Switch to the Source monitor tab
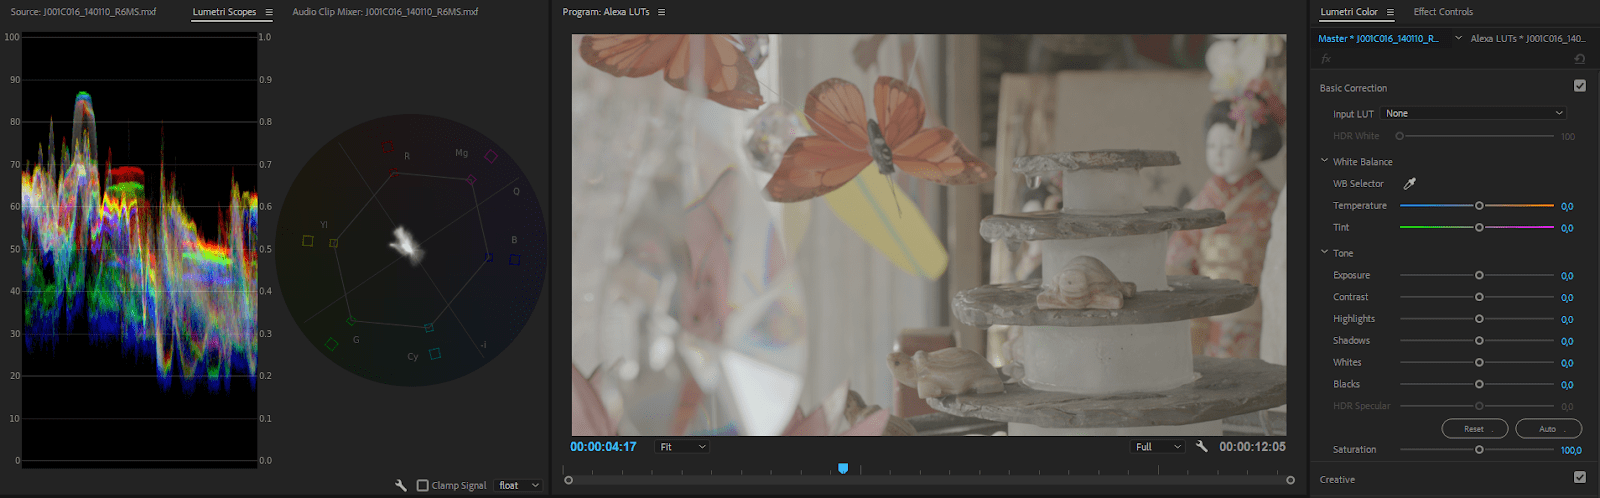 [x=83, y=12]
